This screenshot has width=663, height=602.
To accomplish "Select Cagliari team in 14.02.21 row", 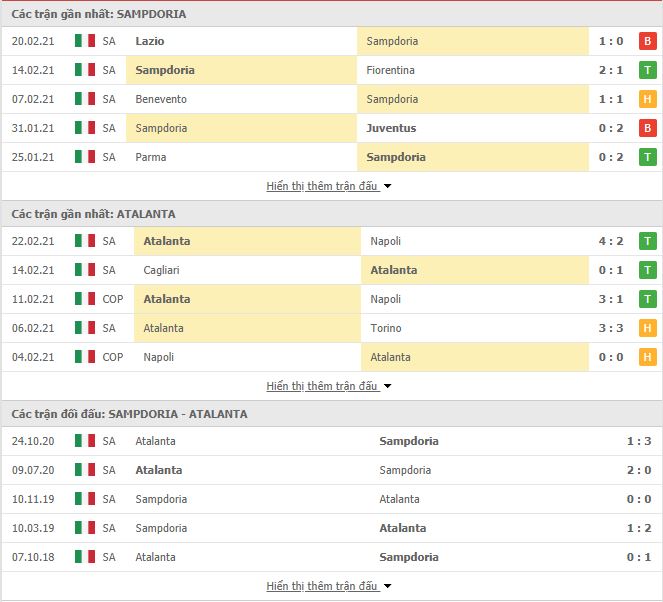I will [161, 270].
